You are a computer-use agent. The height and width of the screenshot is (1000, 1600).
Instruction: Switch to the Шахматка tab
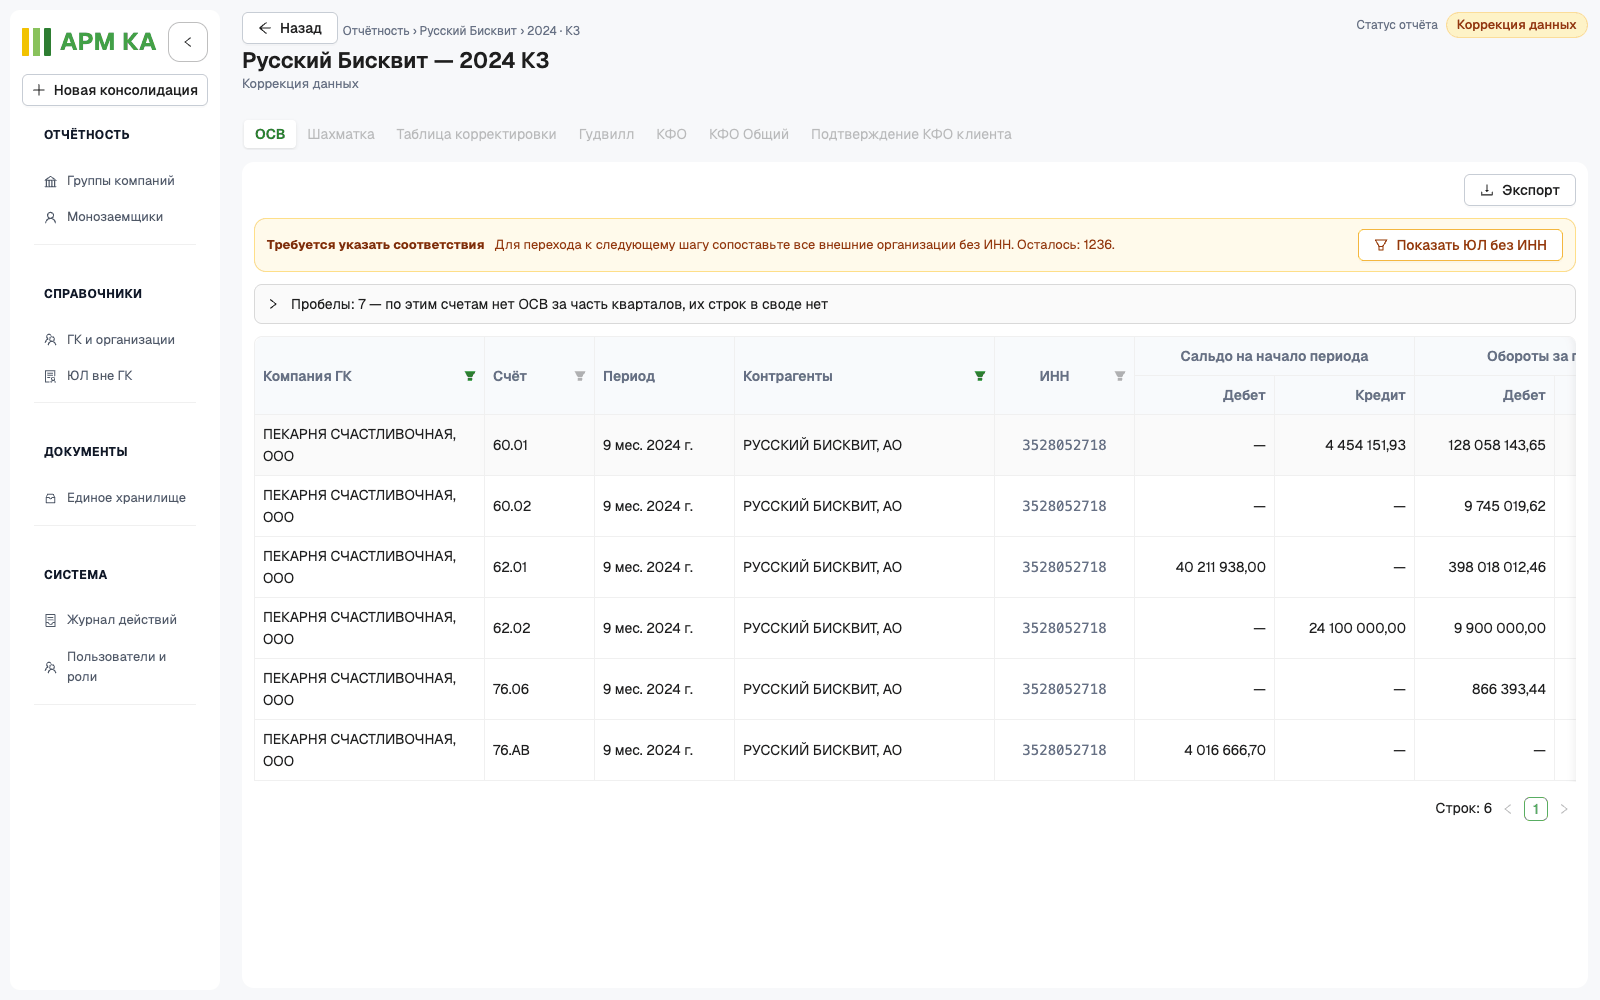(341, 134)
